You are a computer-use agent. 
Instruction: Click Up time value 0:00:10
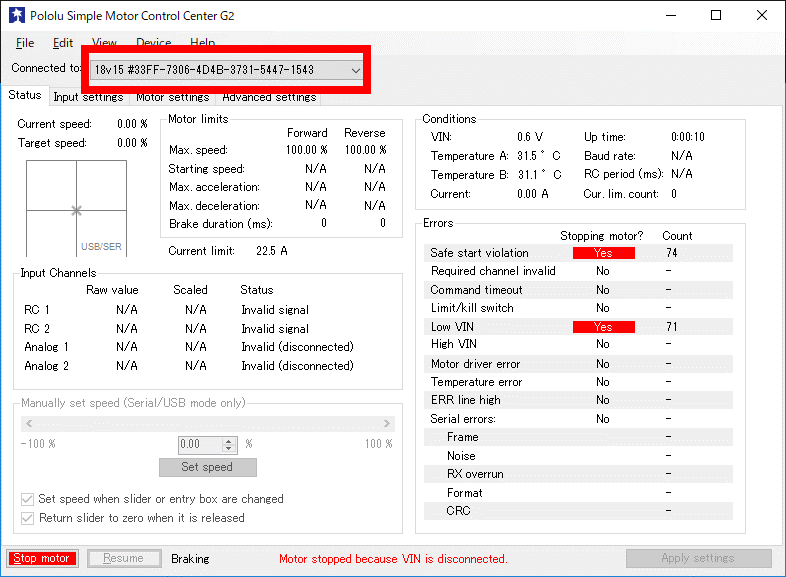click(x=688, y=137)
